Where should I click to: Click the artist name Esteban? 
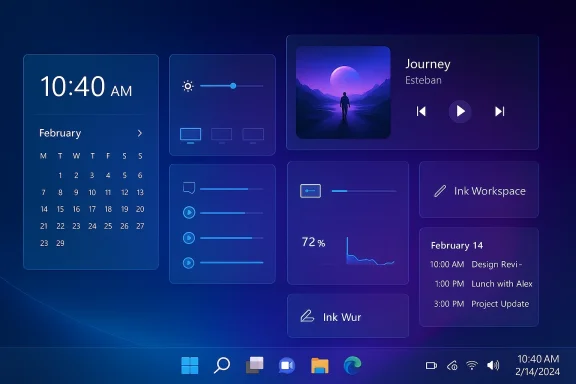tap(423, 80)
